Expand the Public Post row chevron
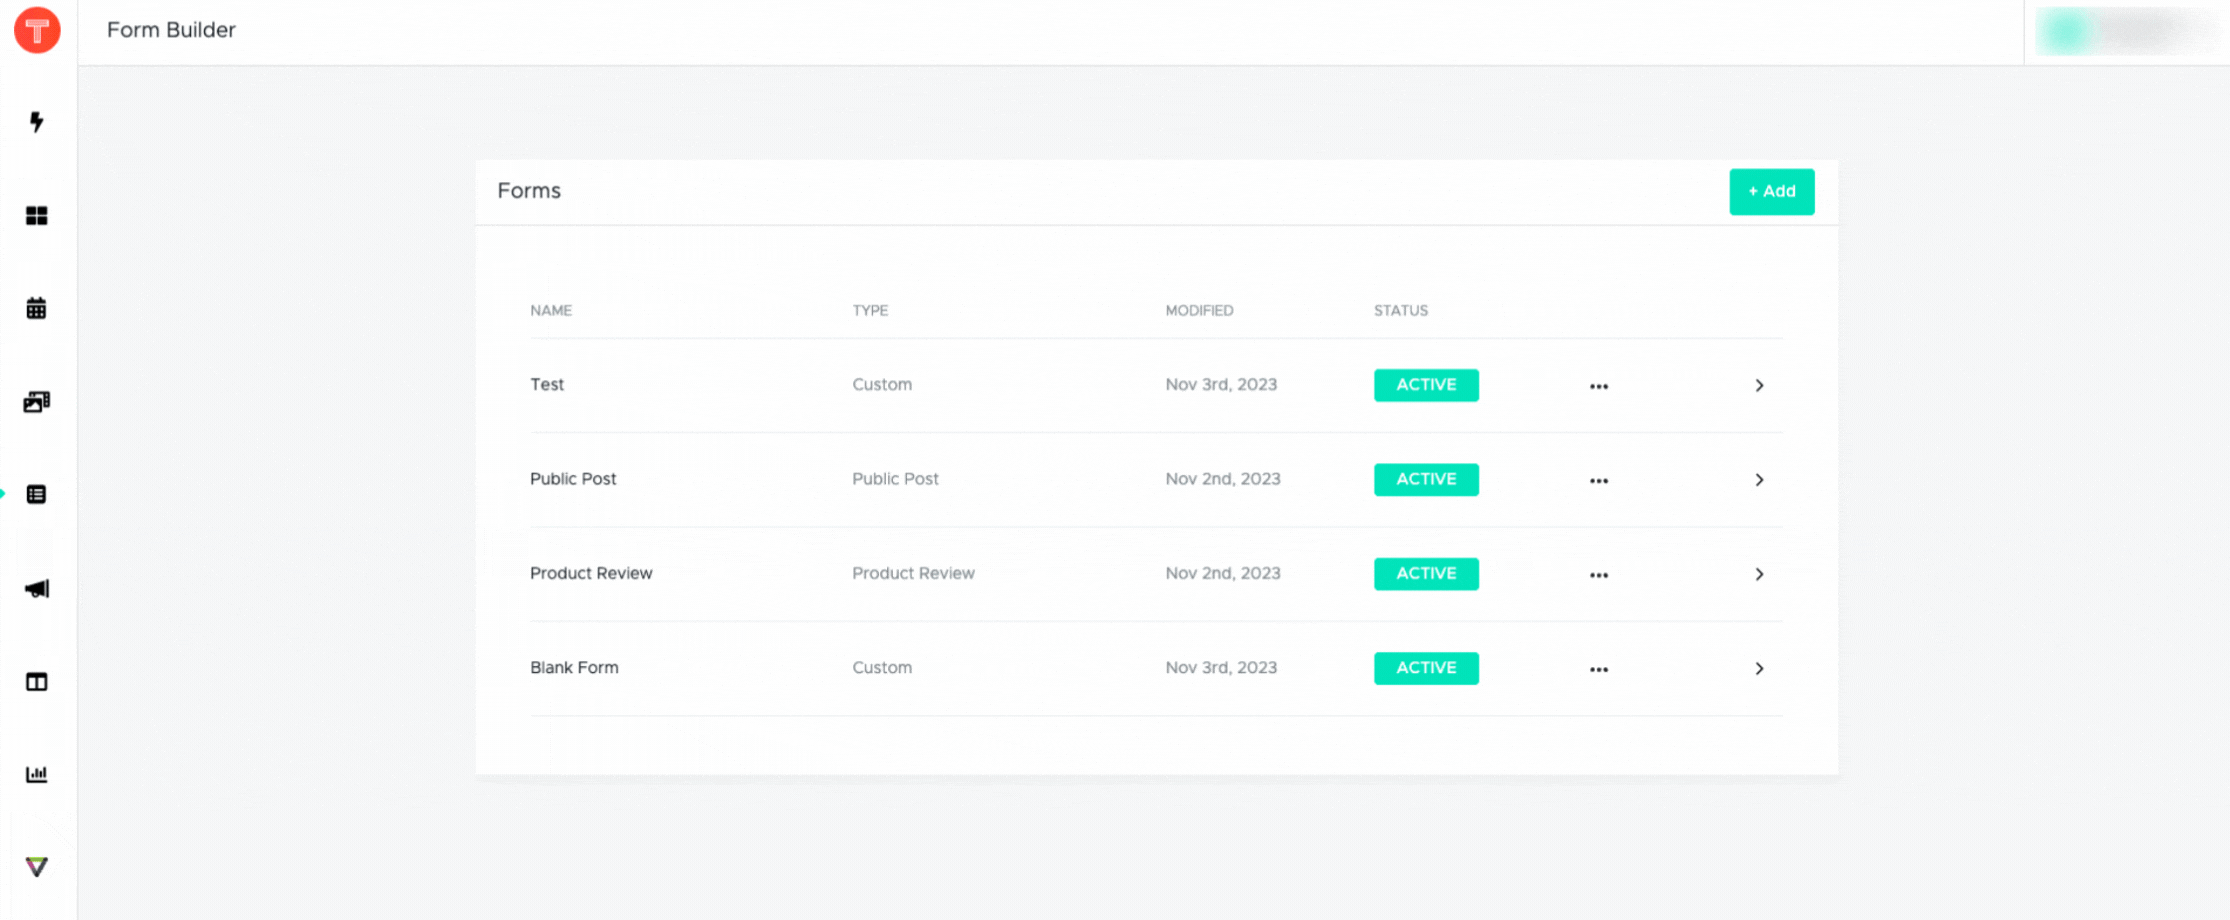2230x920 pixels. point(1759,480)
